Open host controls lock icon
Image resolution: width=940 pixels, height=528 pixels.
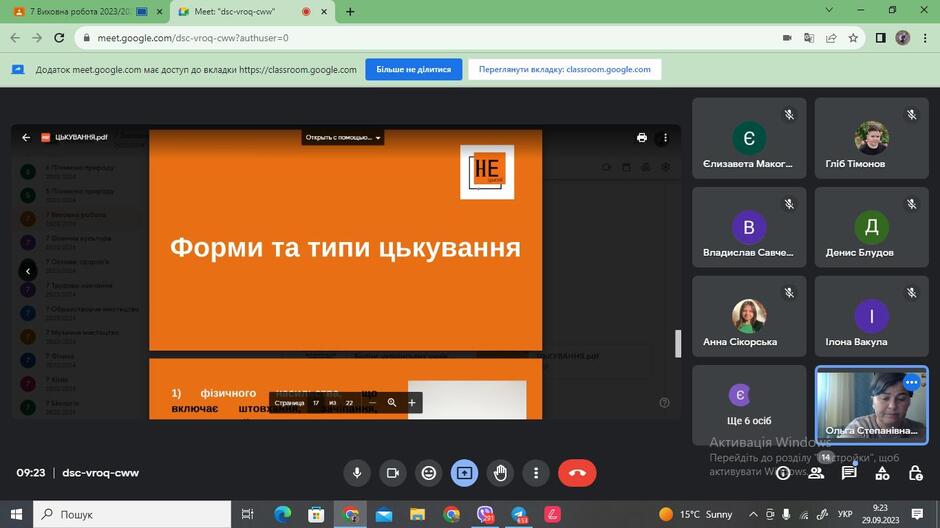pyautogui.click(x=915, y=473)
